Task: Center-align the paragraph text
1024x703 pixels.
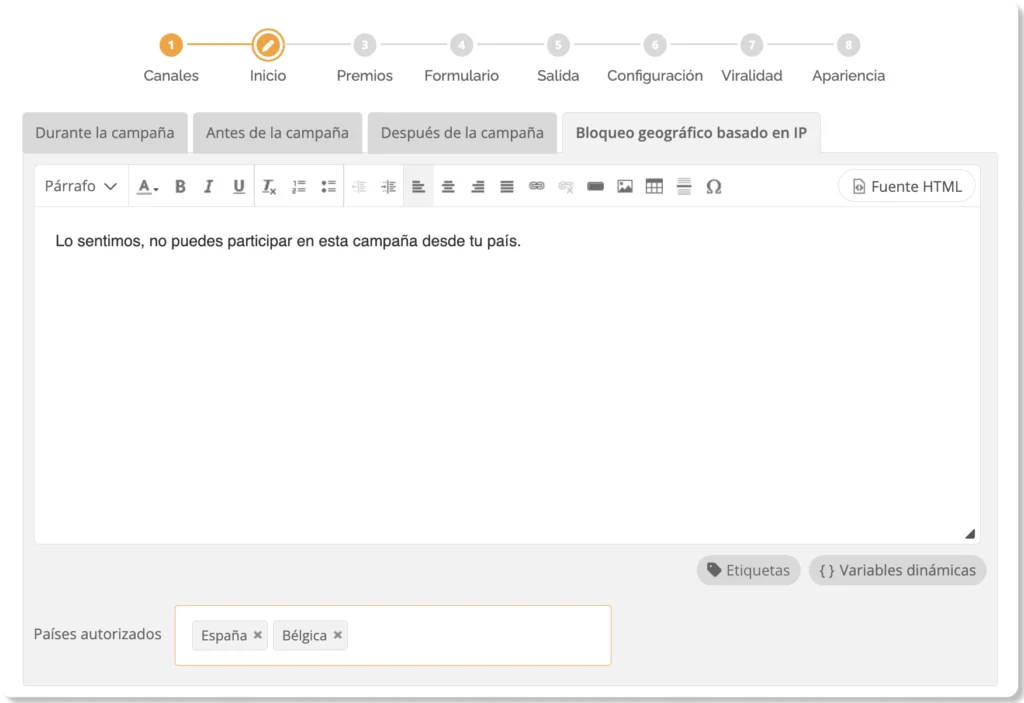Action: coord(448,186)
